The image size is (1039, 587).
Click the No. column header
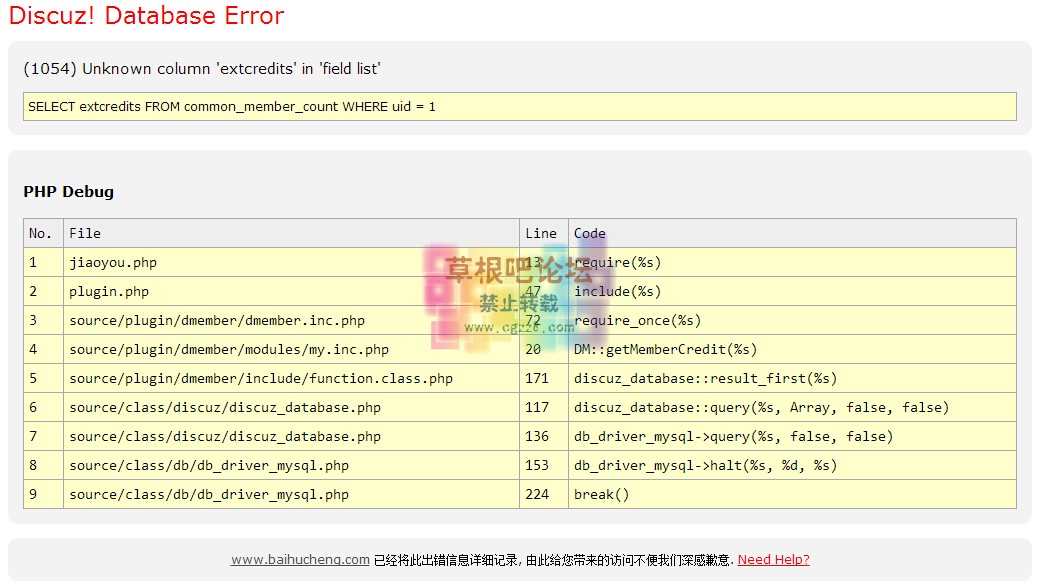[x=40, y=233]
